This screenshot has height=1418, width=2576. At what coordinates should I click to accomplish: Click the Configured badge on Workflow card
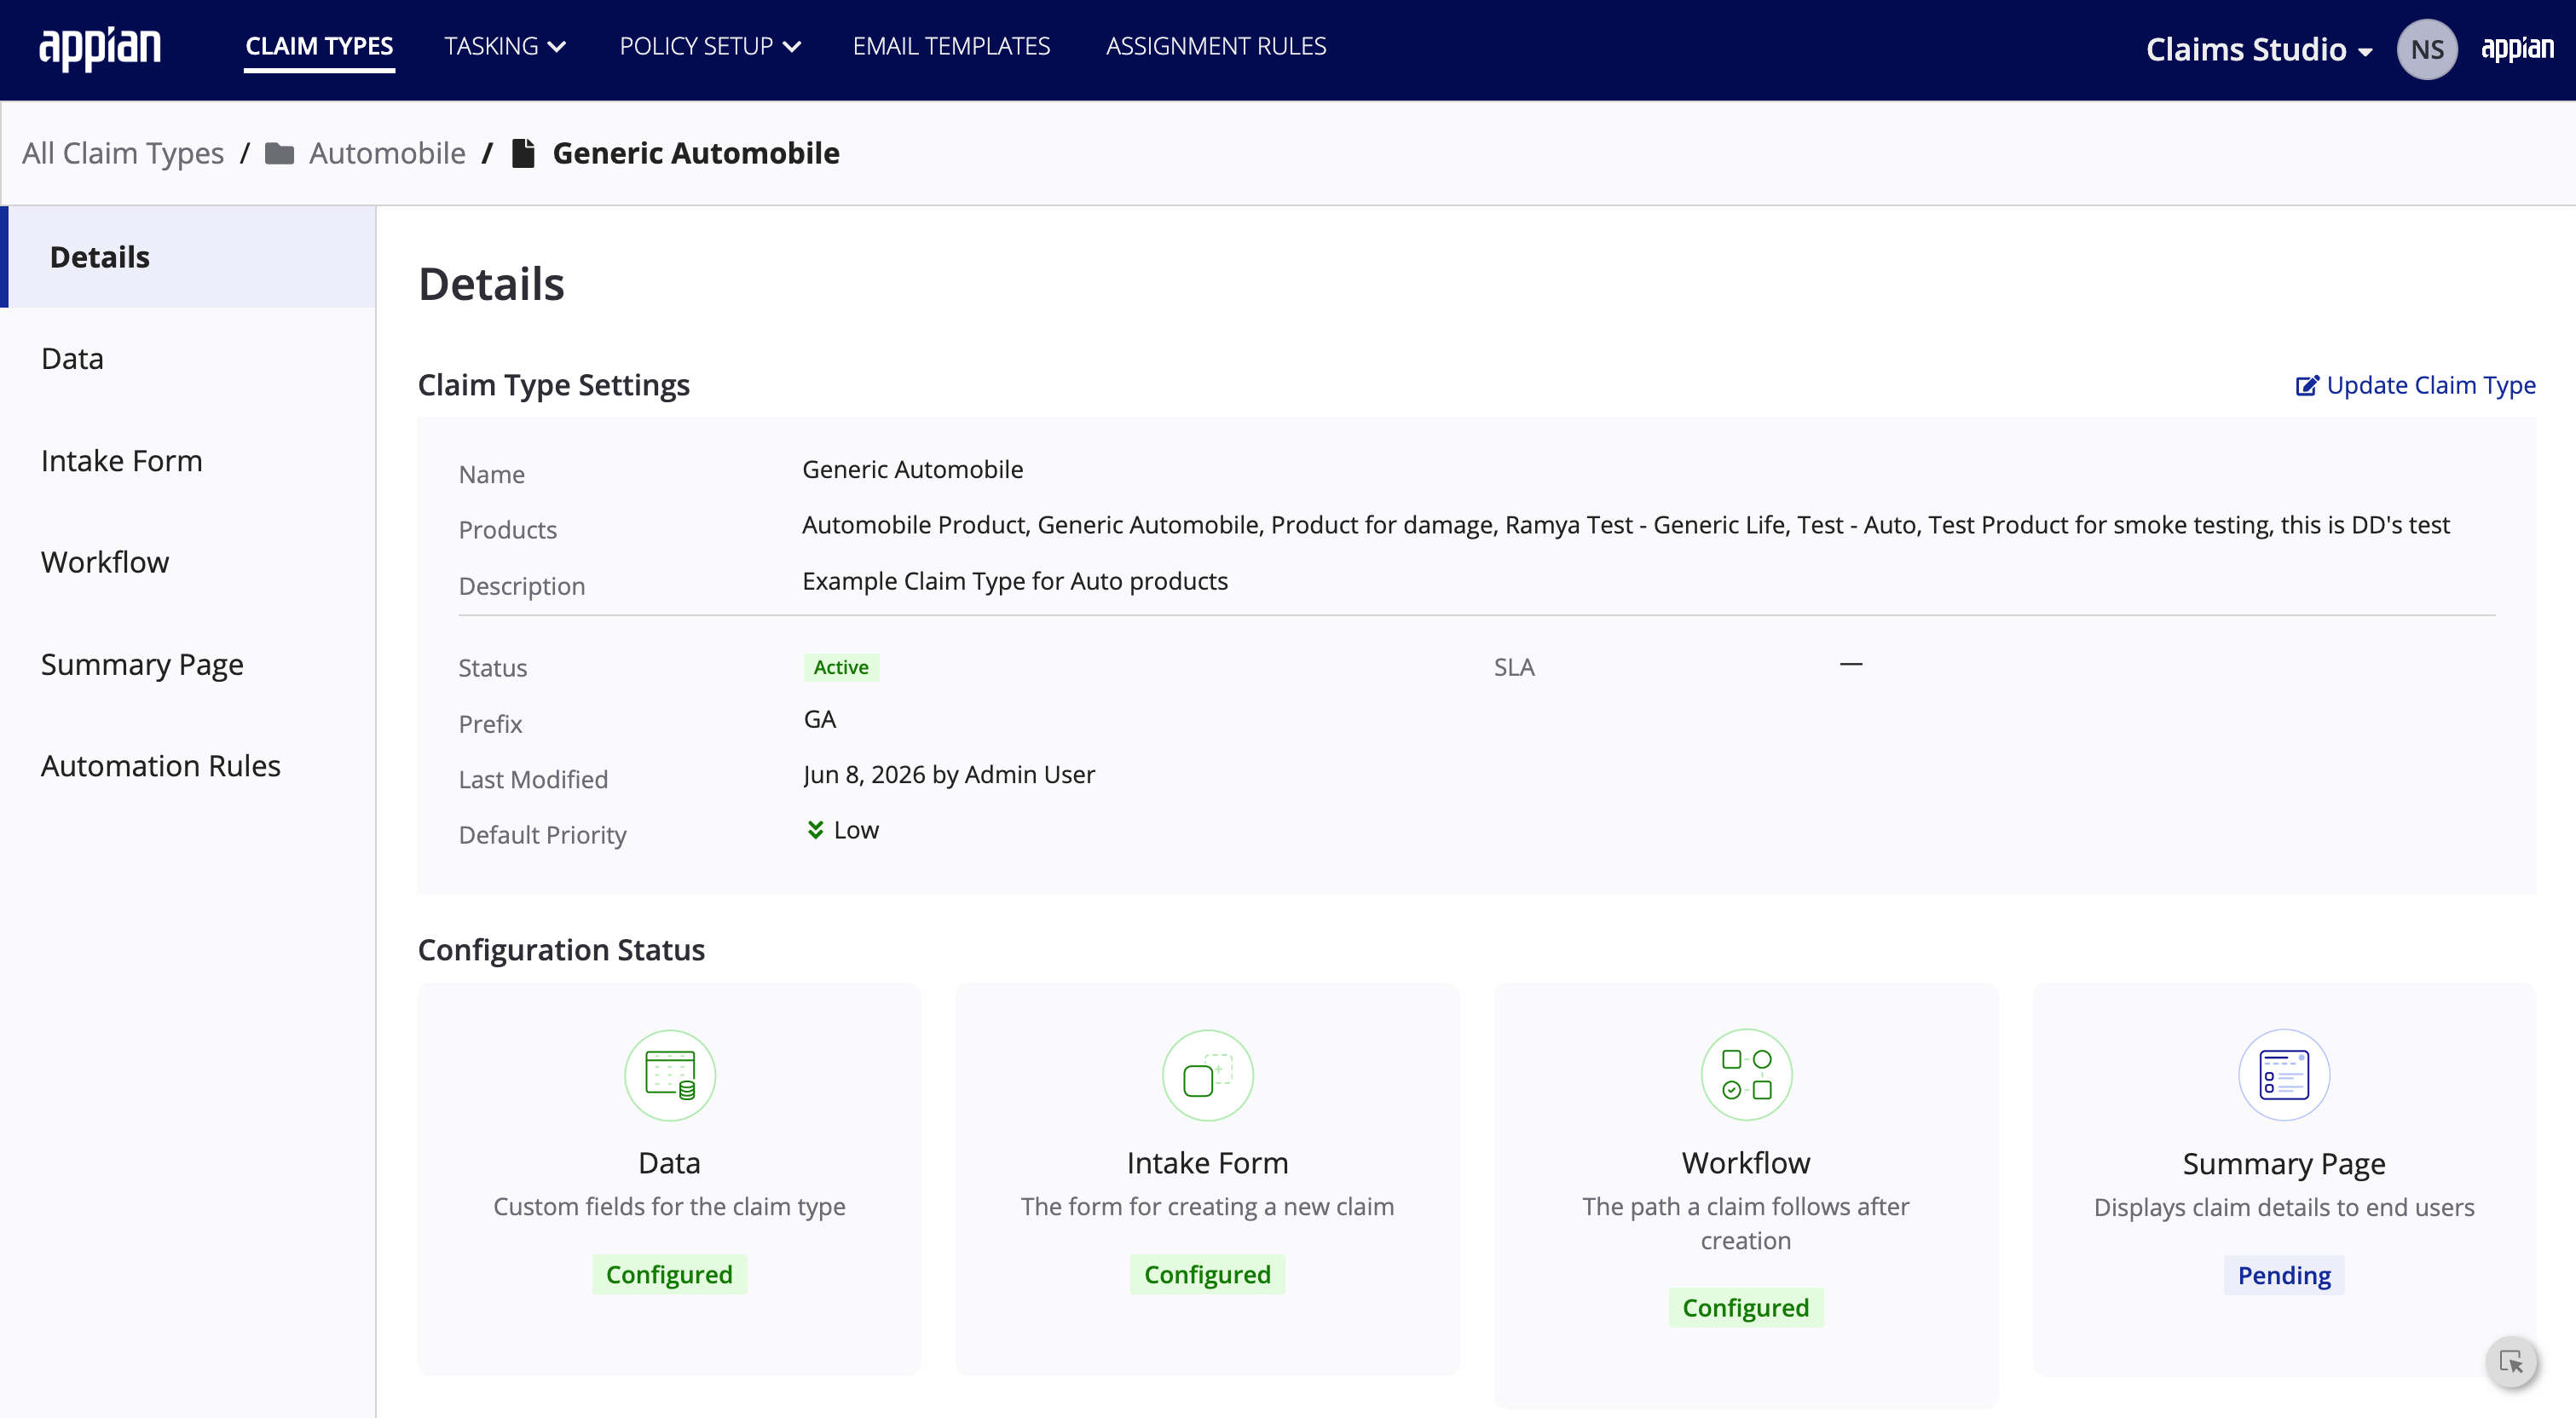1746,1308
